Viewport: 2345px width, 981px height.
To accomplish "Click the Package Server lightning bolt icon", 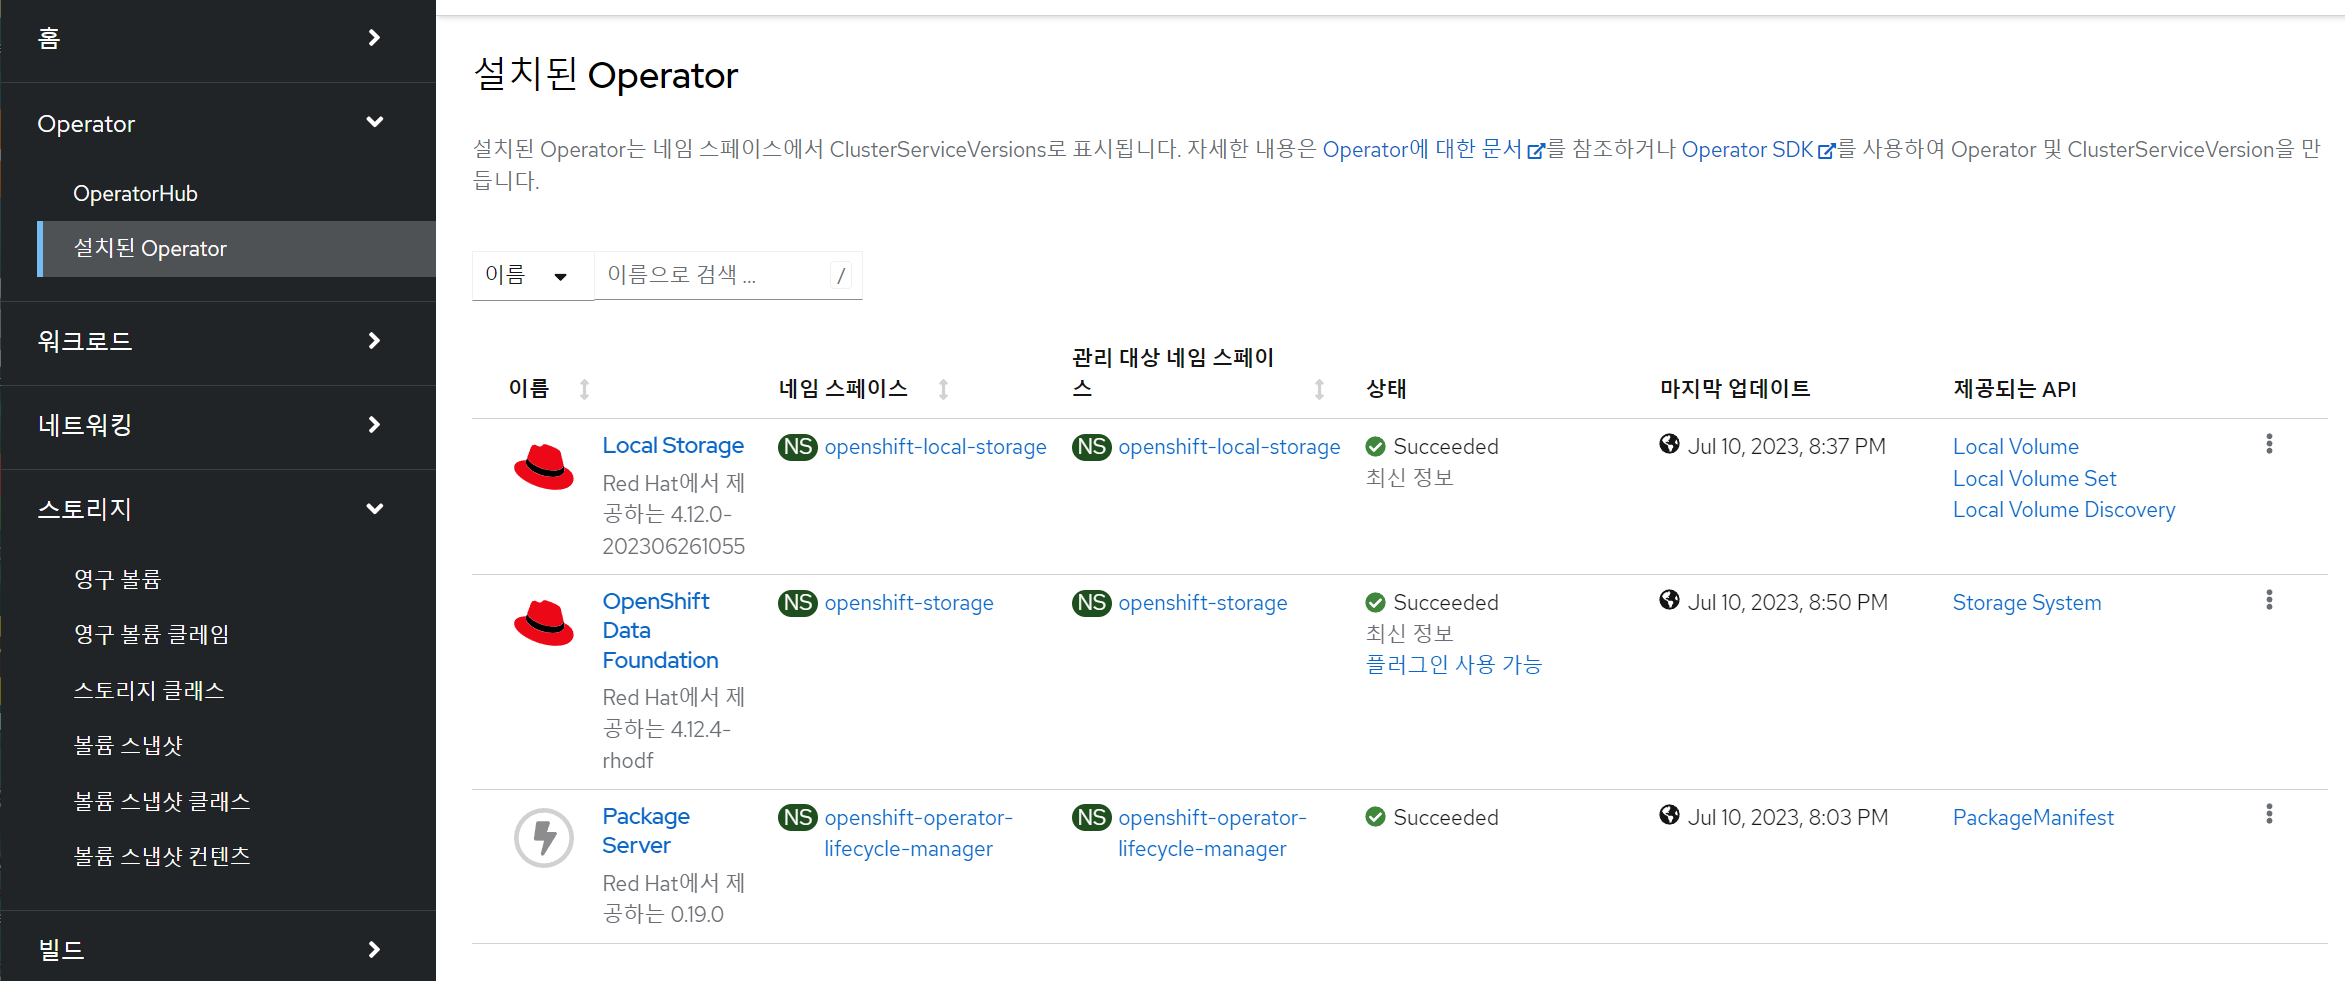I will (x=544, y=838).
